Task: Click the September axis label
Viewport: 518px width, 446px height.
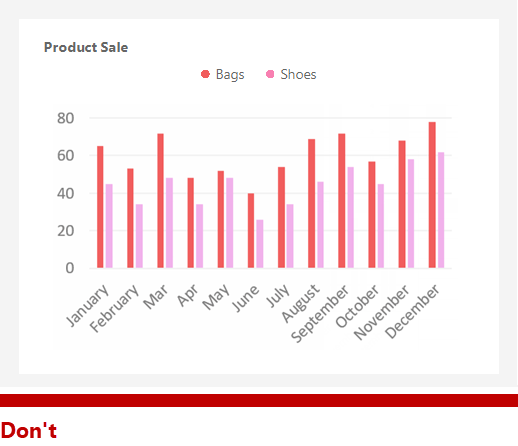Action: click(320, 313)
